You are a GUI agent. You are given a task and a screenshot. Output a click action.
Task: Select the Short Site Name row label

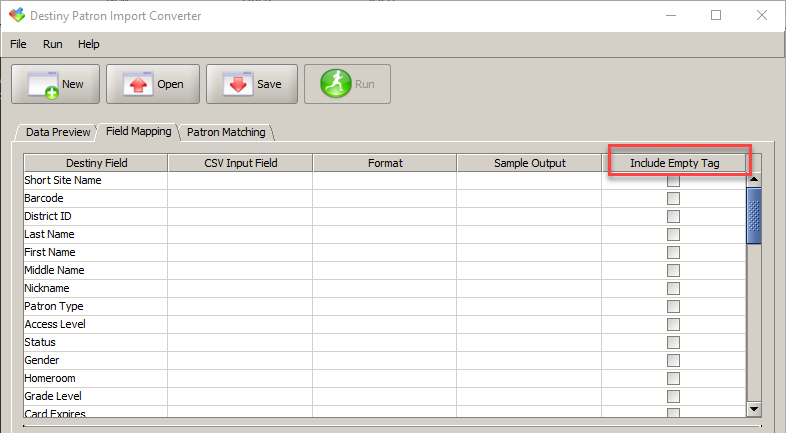point(63,180)
